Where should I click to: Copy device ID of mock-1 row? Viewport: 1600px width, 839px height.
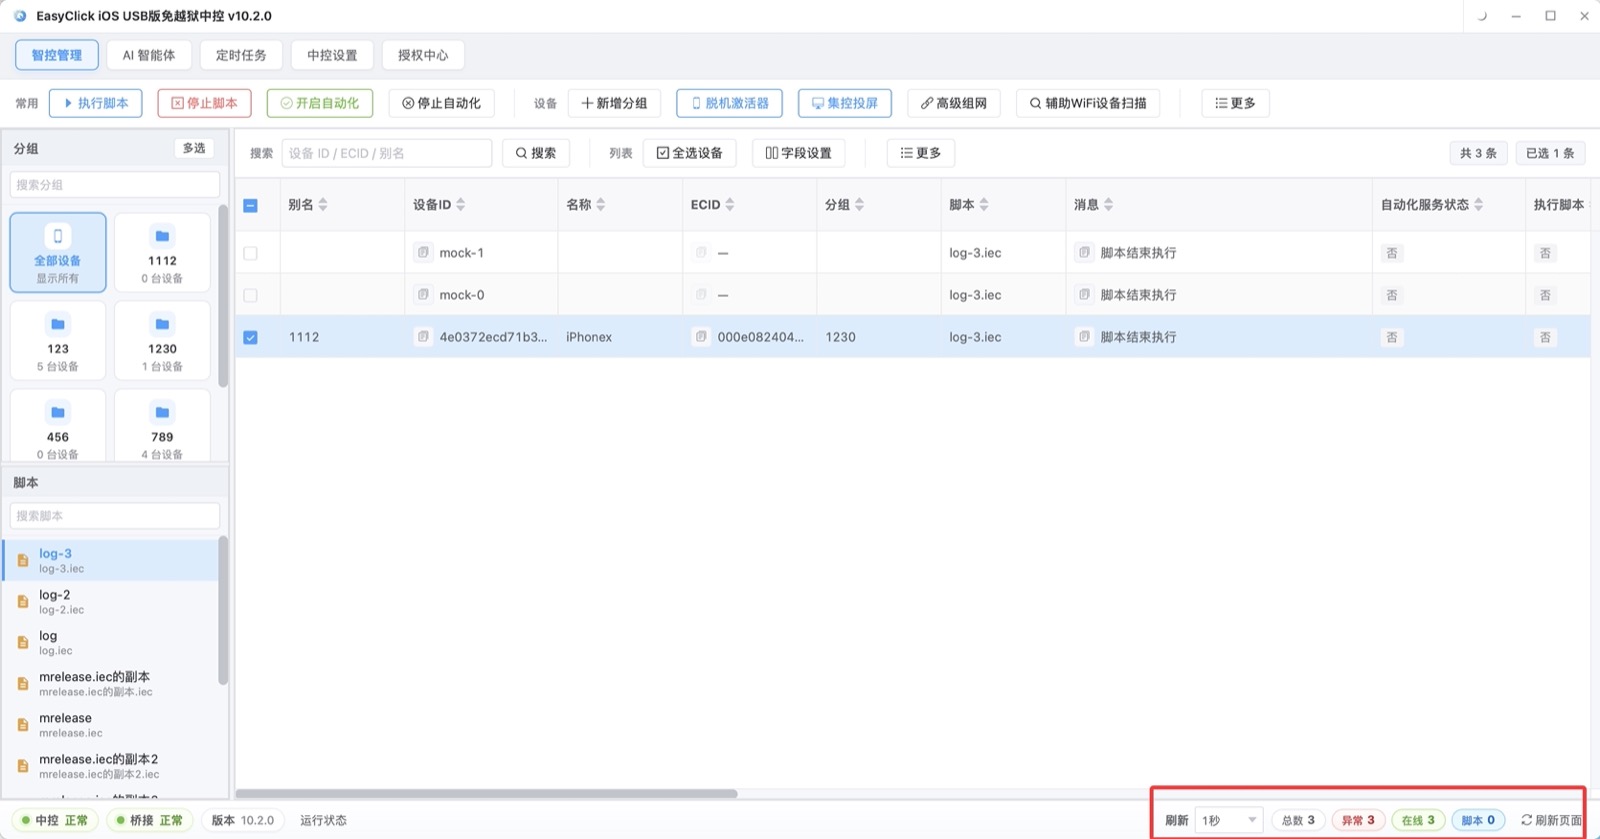click(423, 253)
